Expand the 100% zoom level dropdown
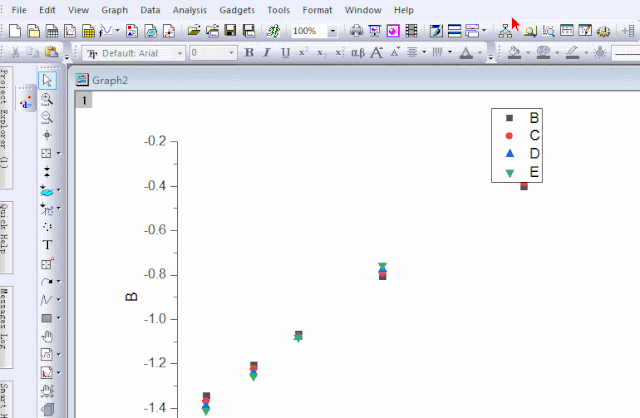 point(333,31)
